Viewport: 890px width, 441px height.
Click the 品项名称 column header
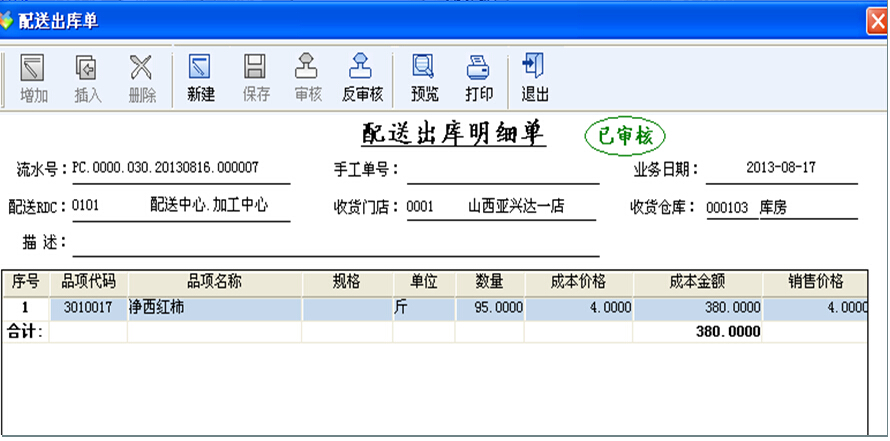[214, 282]
